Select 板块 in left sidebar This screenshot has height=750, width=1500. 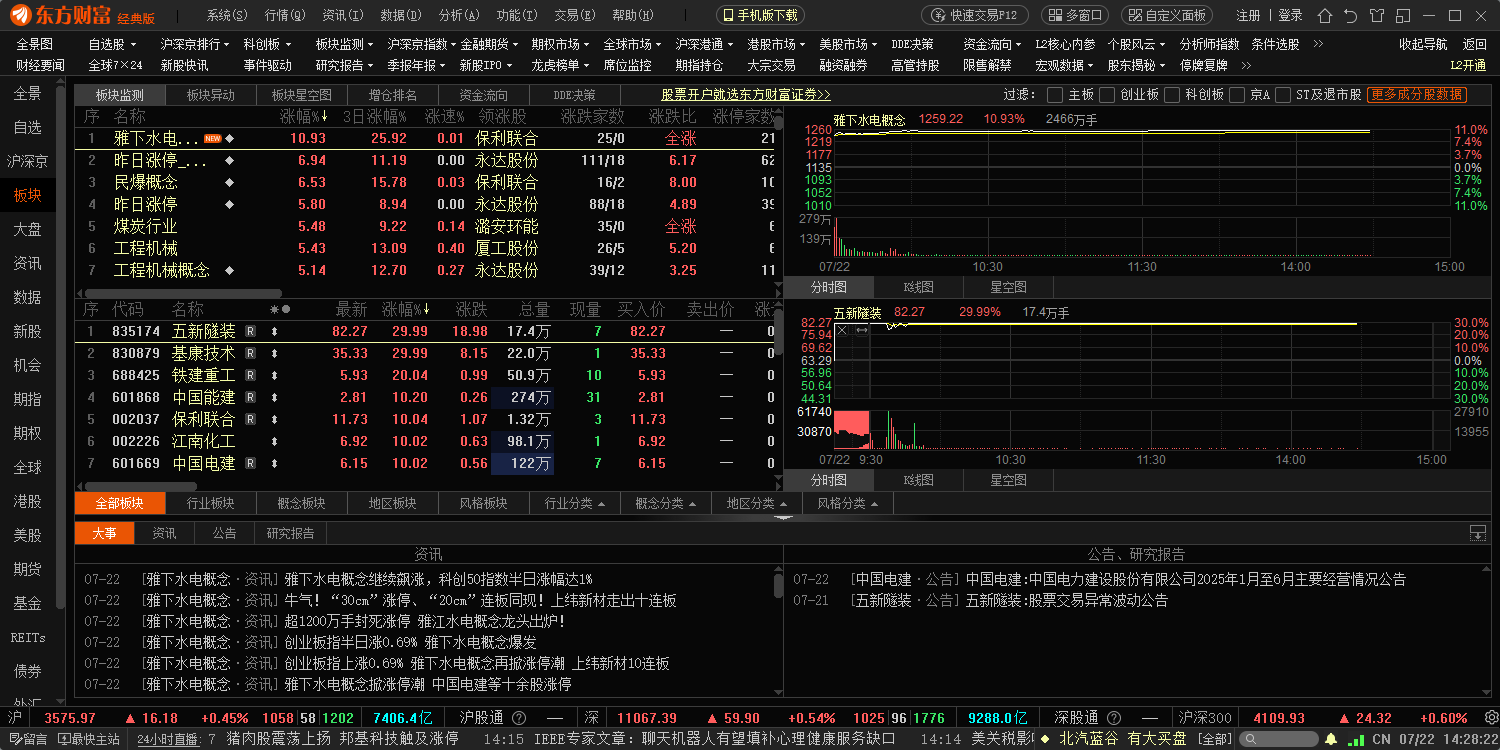coord(27,195)
